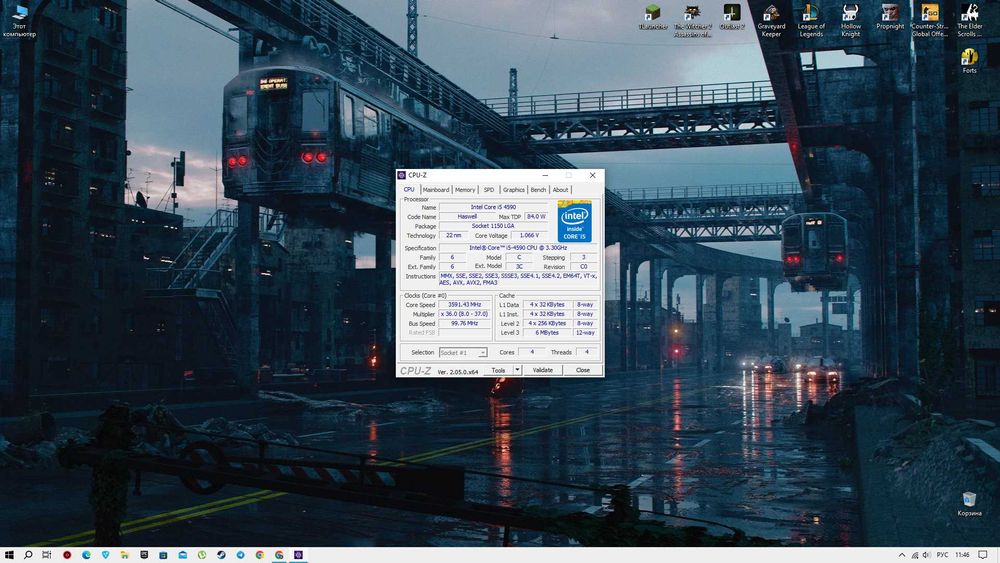Open File Explorer from the taskbar

coord(125,555)
